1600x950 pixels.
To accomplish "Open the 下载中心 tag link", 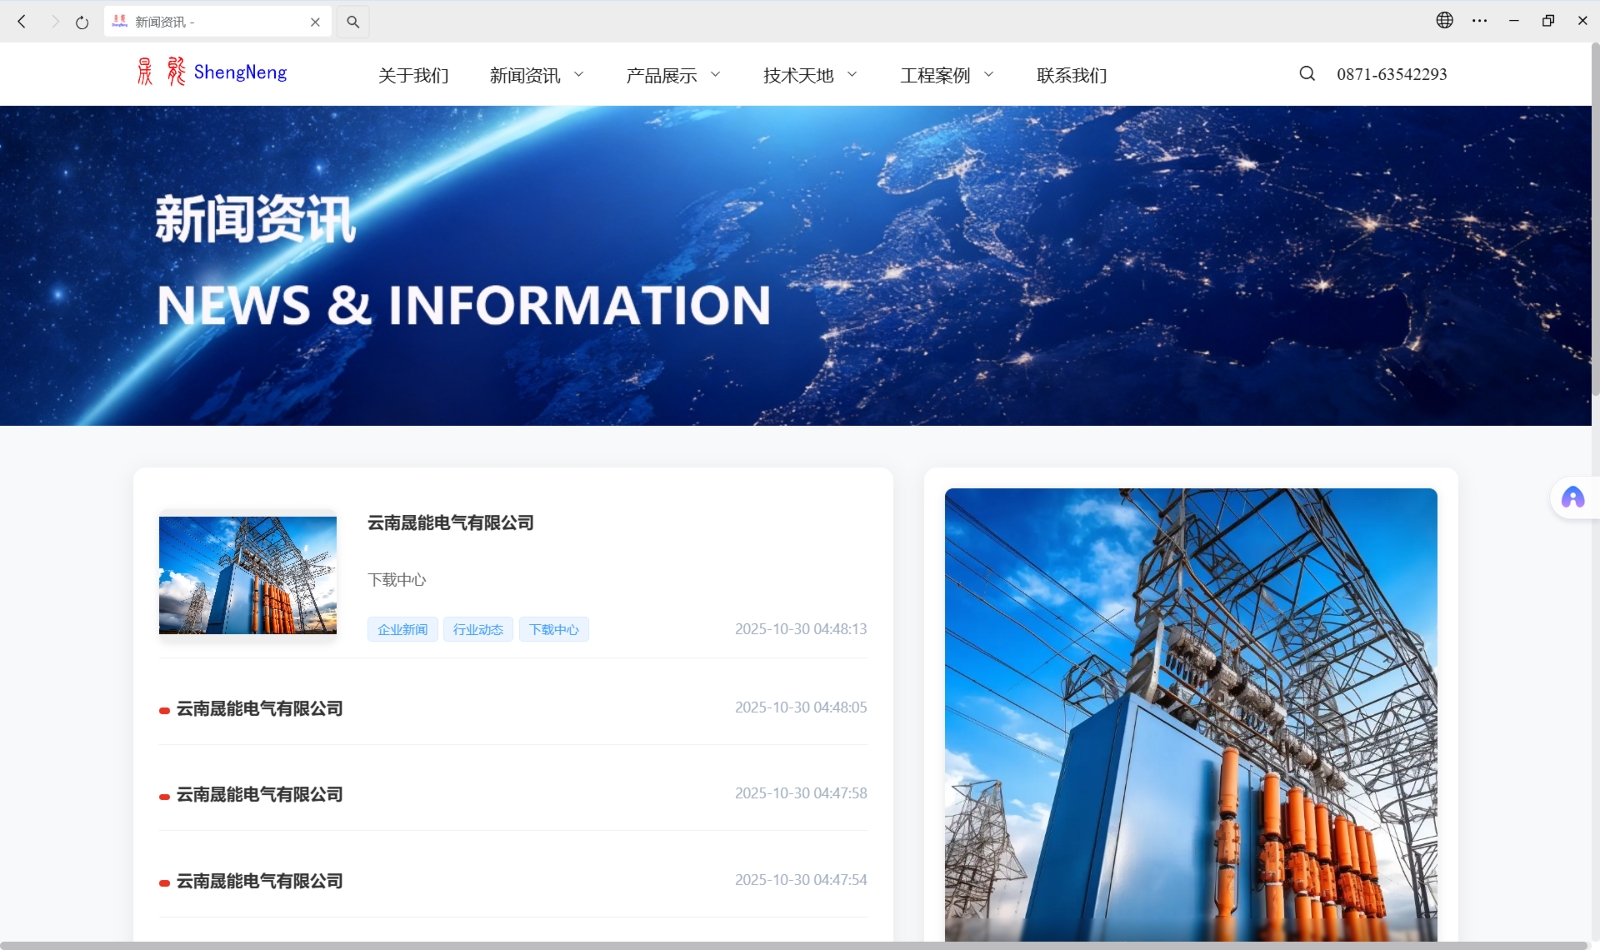I will click(553, 629).
